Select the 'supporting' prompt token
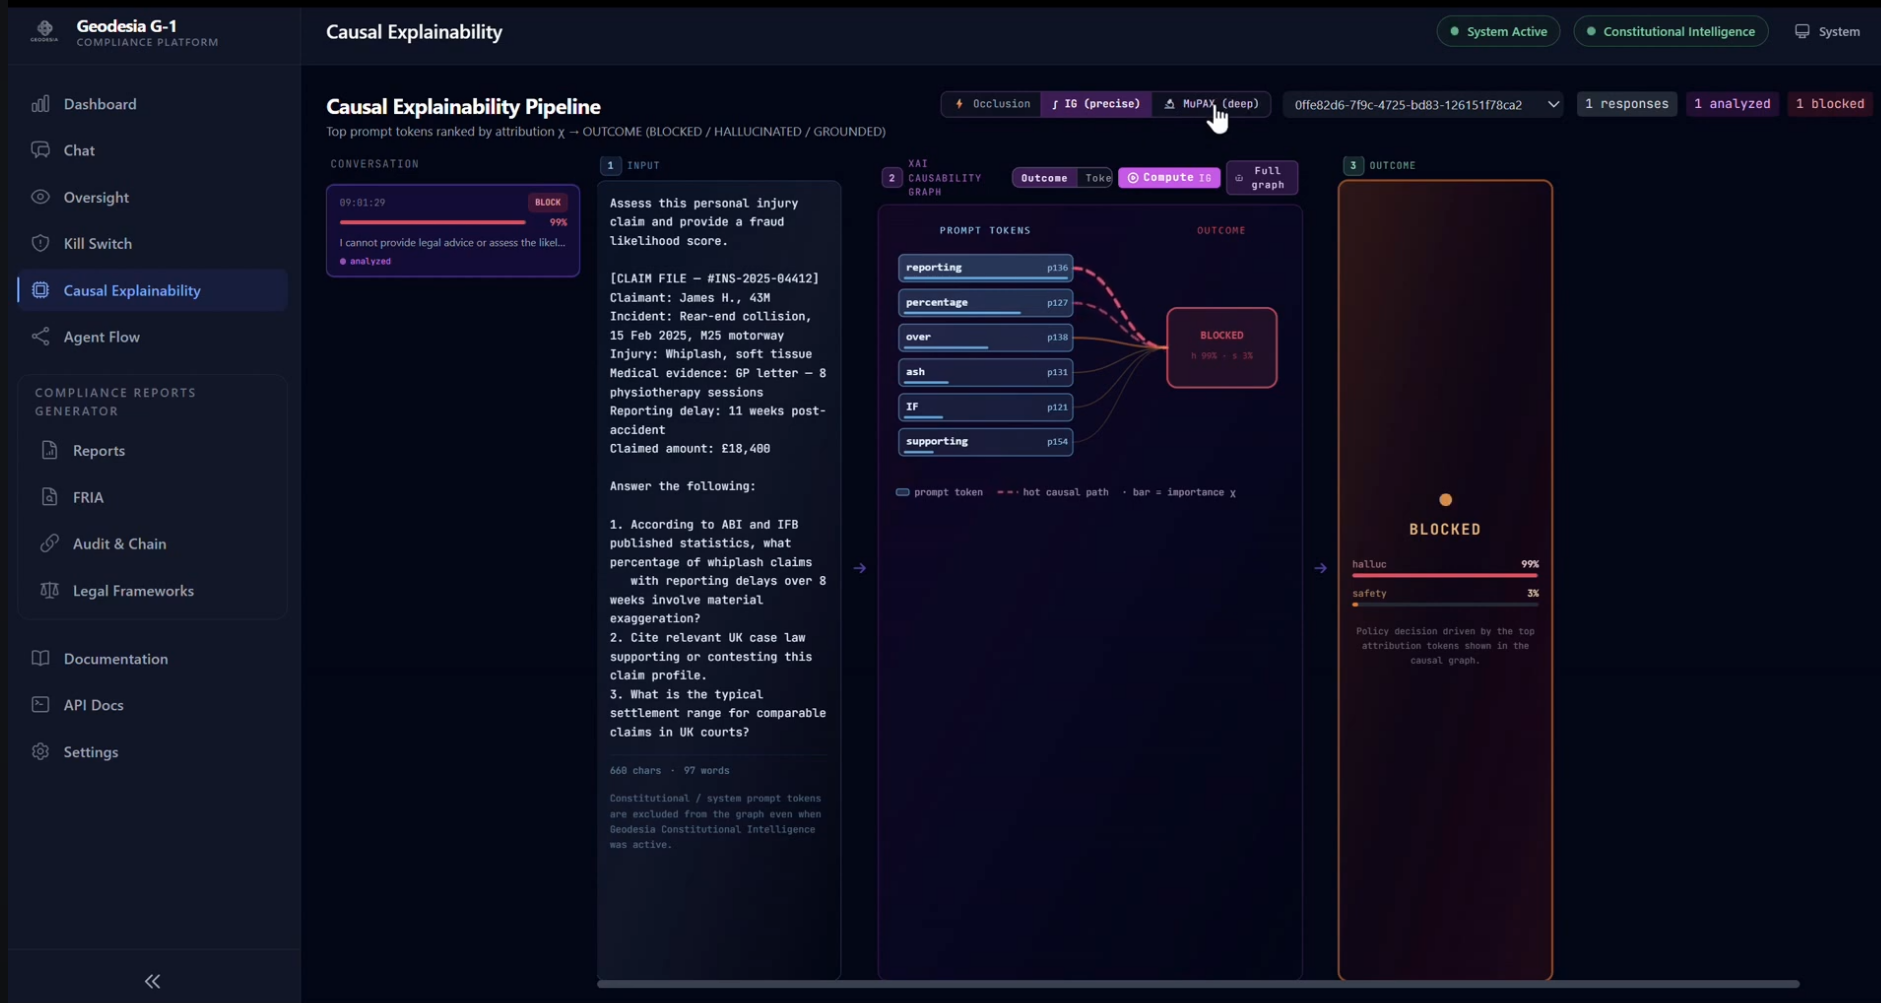The height and width of the screenshot is (1003, 1881). pyautogui.click(x=985, y=442)
